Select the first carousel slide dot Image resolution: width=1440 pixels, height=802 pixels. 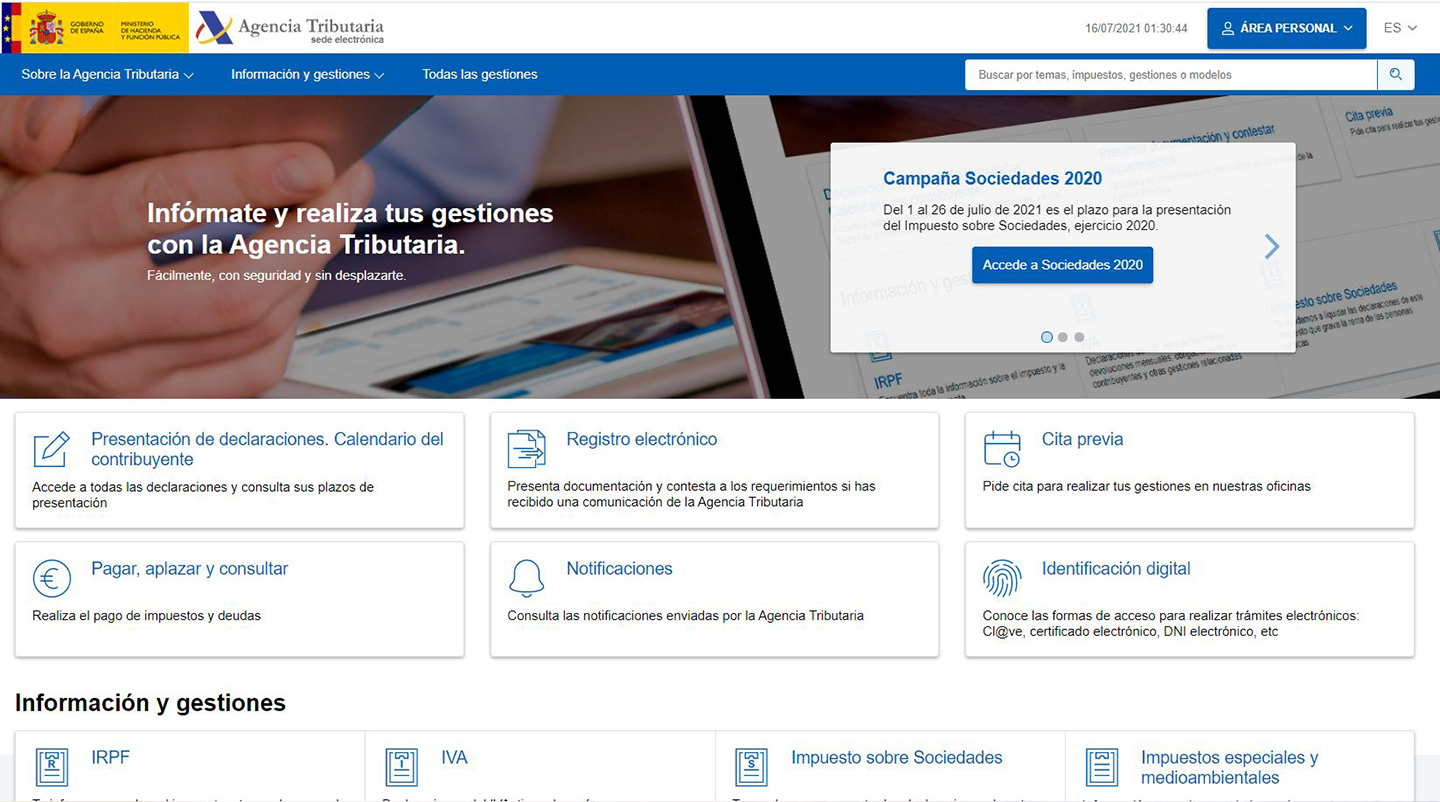[1047, 337]
